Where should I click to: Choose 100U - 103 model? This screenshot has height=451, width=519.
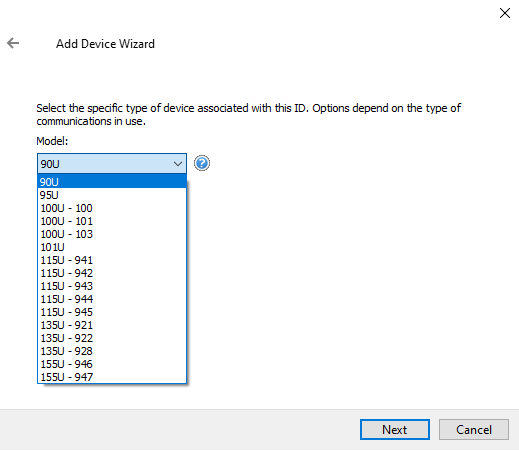point(112,234)
